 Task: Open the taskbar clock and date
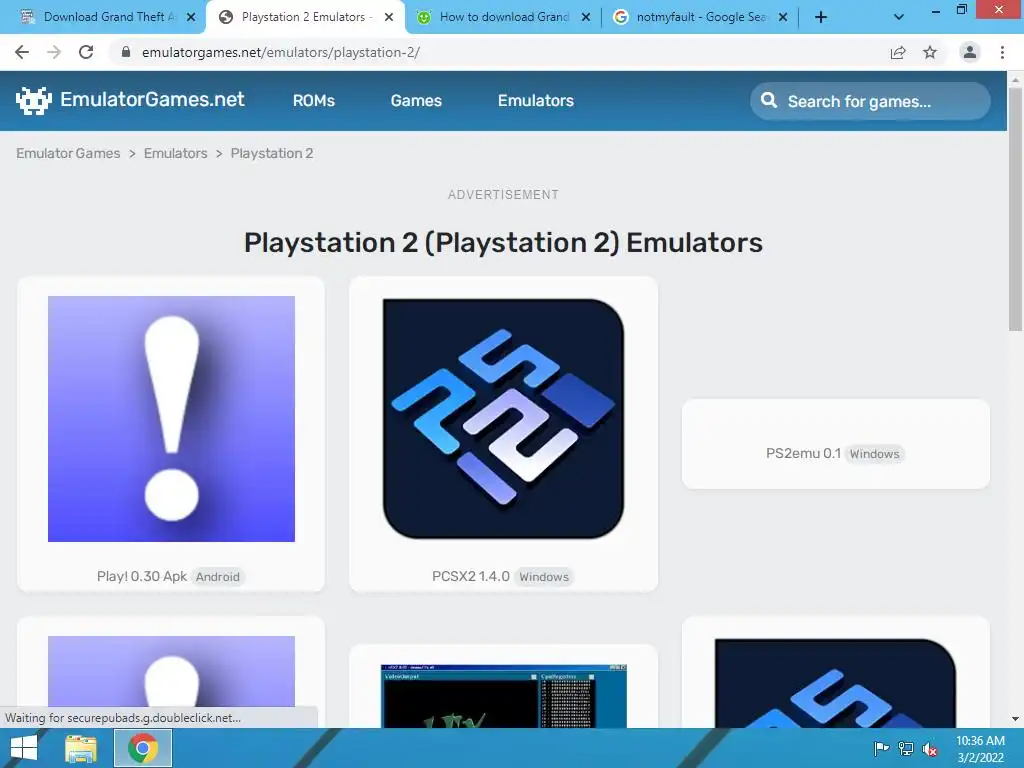pos(980,748)
